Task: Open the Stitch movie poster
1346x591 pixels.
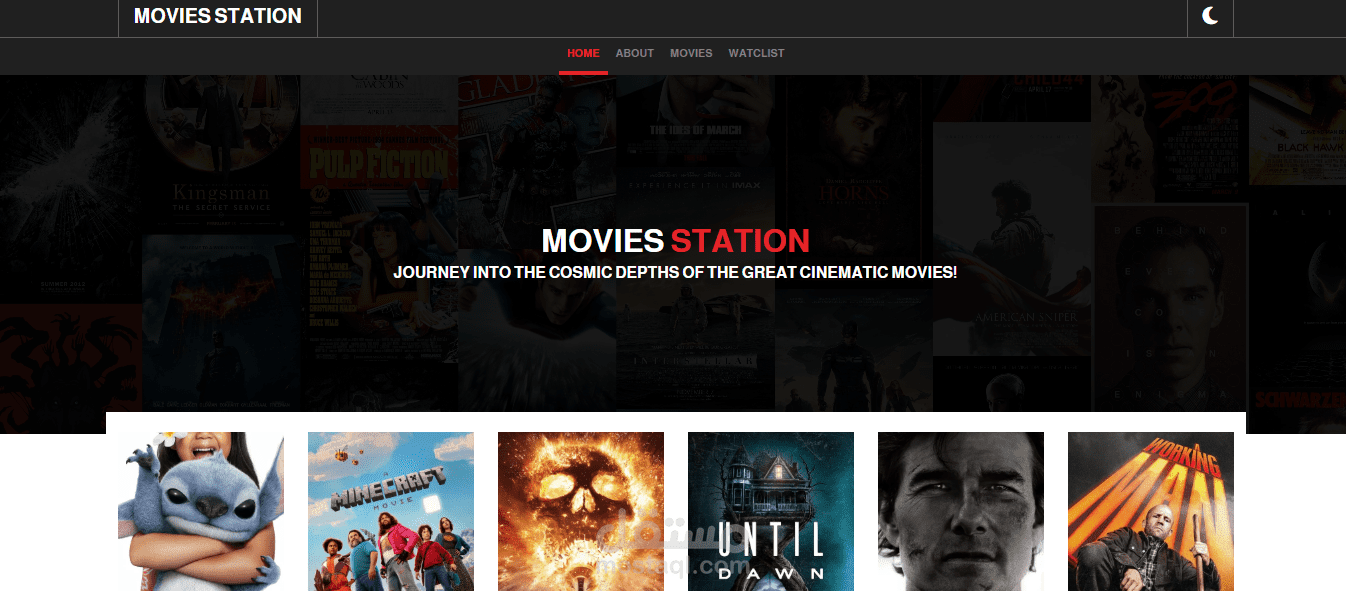Action: tap(201, 511)
